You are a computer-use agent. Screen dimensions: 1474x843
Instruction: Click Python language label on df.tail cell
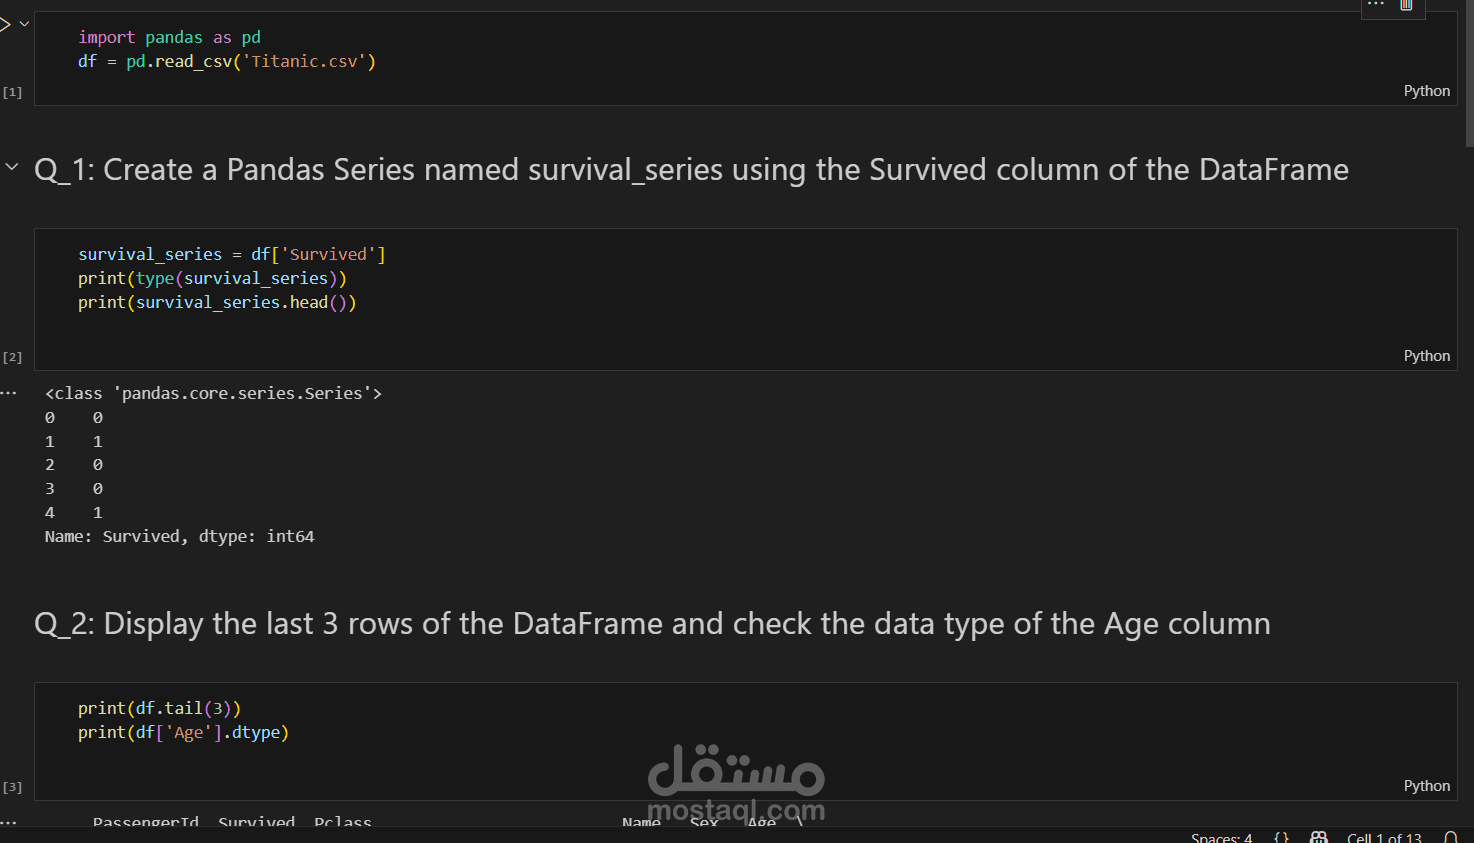tap(1426, 786)
